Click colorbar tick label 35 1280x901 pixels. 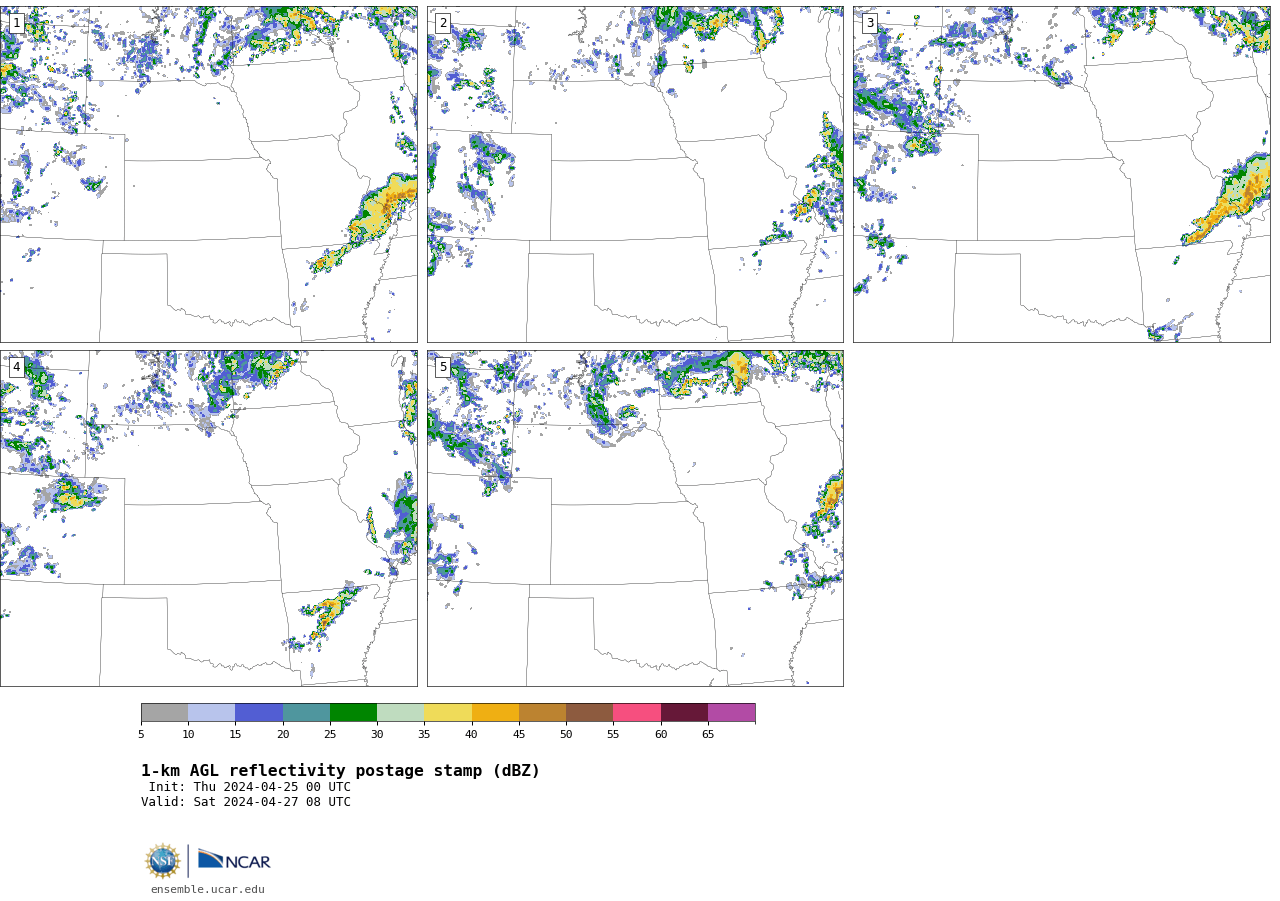[424, 734]
